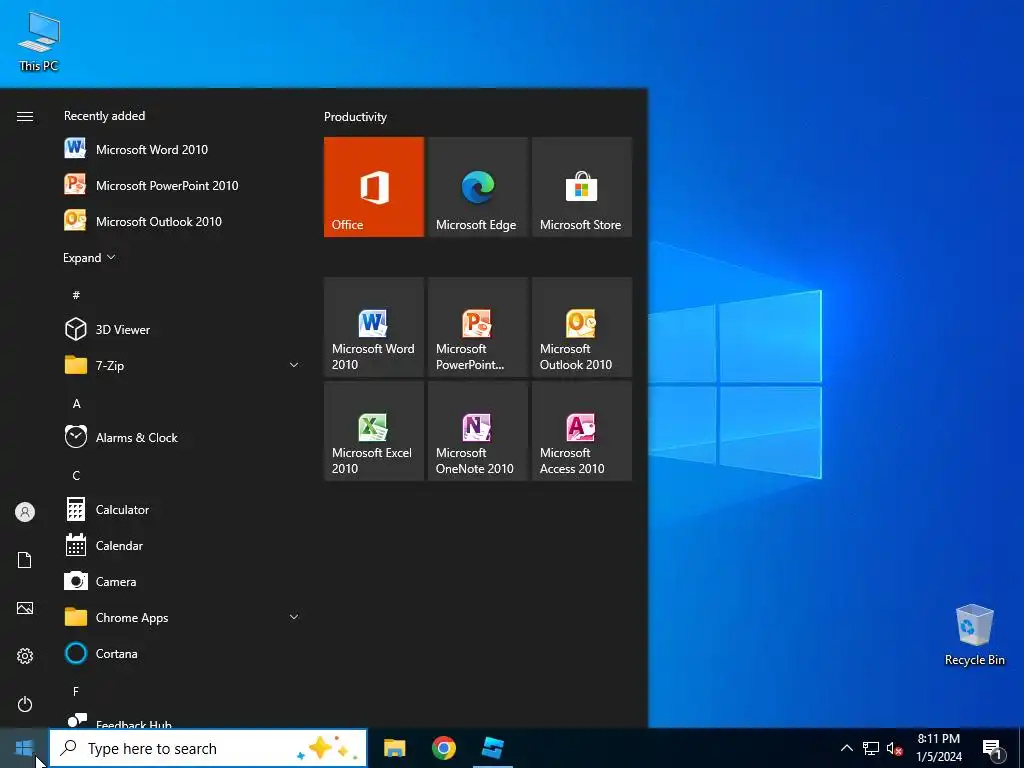Open Microsoft Outlook 2010 in Recently added
This screenshot has width=1024, height=768.
pyautogui.click(x=183, y=221)
